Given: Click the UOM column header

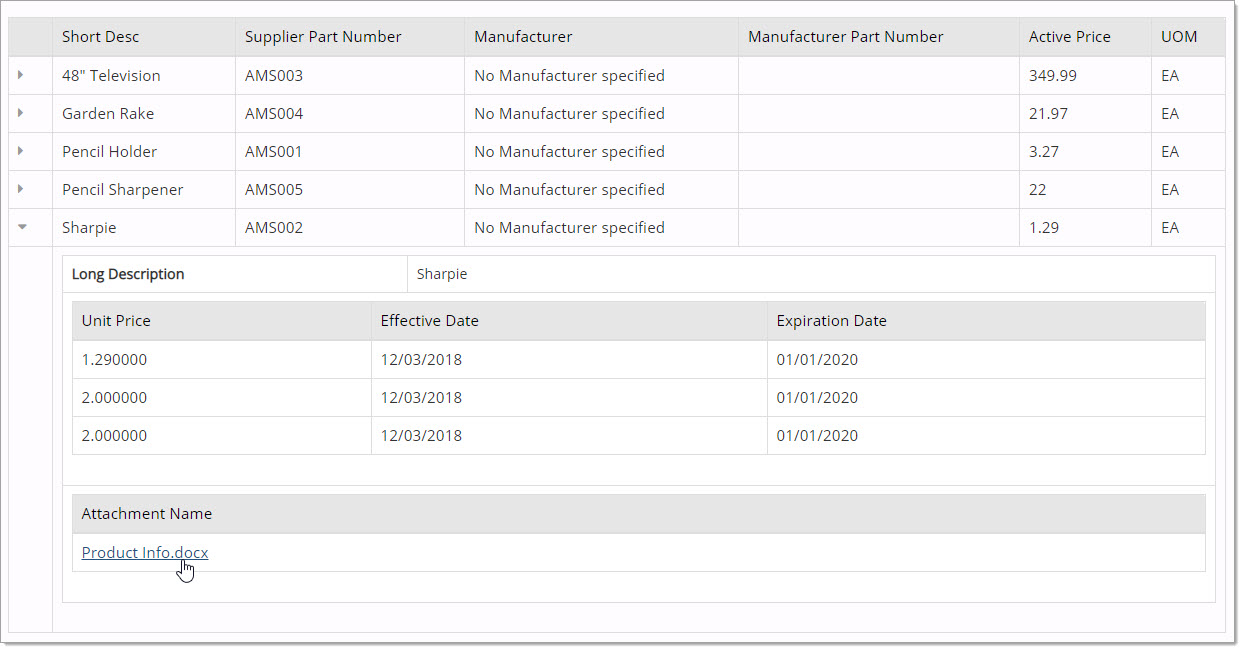Looking at the screenshot, I should 1179,37.
